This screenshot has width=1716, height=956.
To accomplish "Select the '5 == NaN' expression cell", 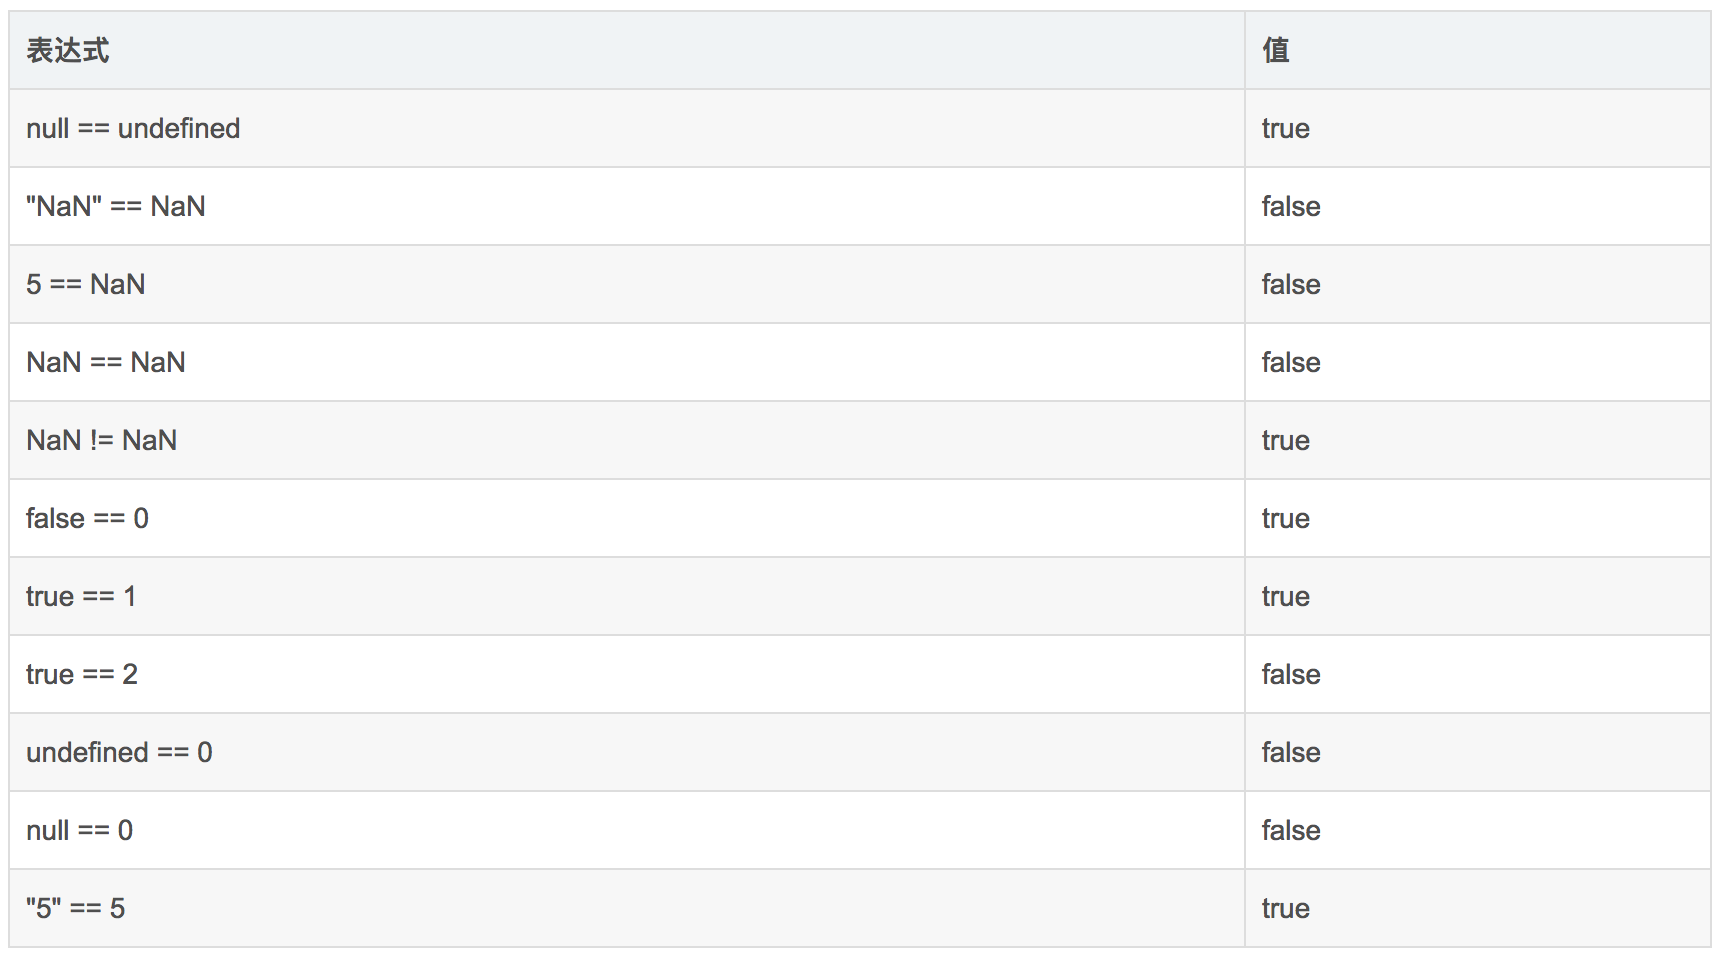I will [86, 285].
